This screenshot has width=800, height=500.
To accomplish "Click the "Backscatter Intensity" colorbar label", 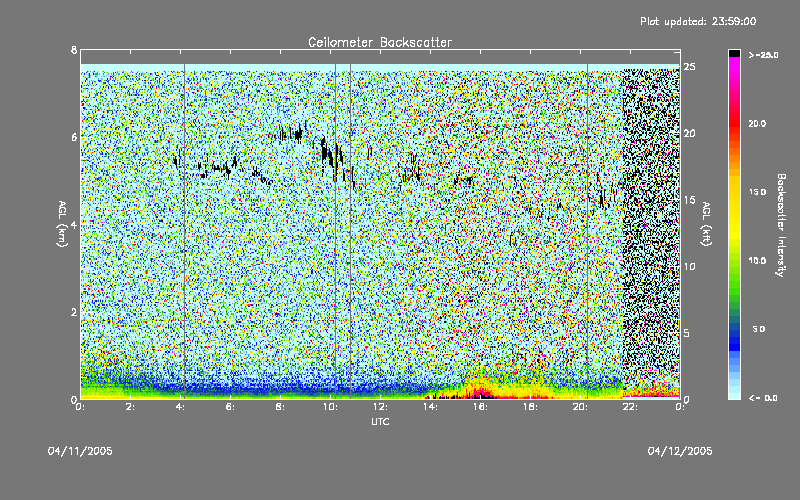I will click(x=780, y=225).
